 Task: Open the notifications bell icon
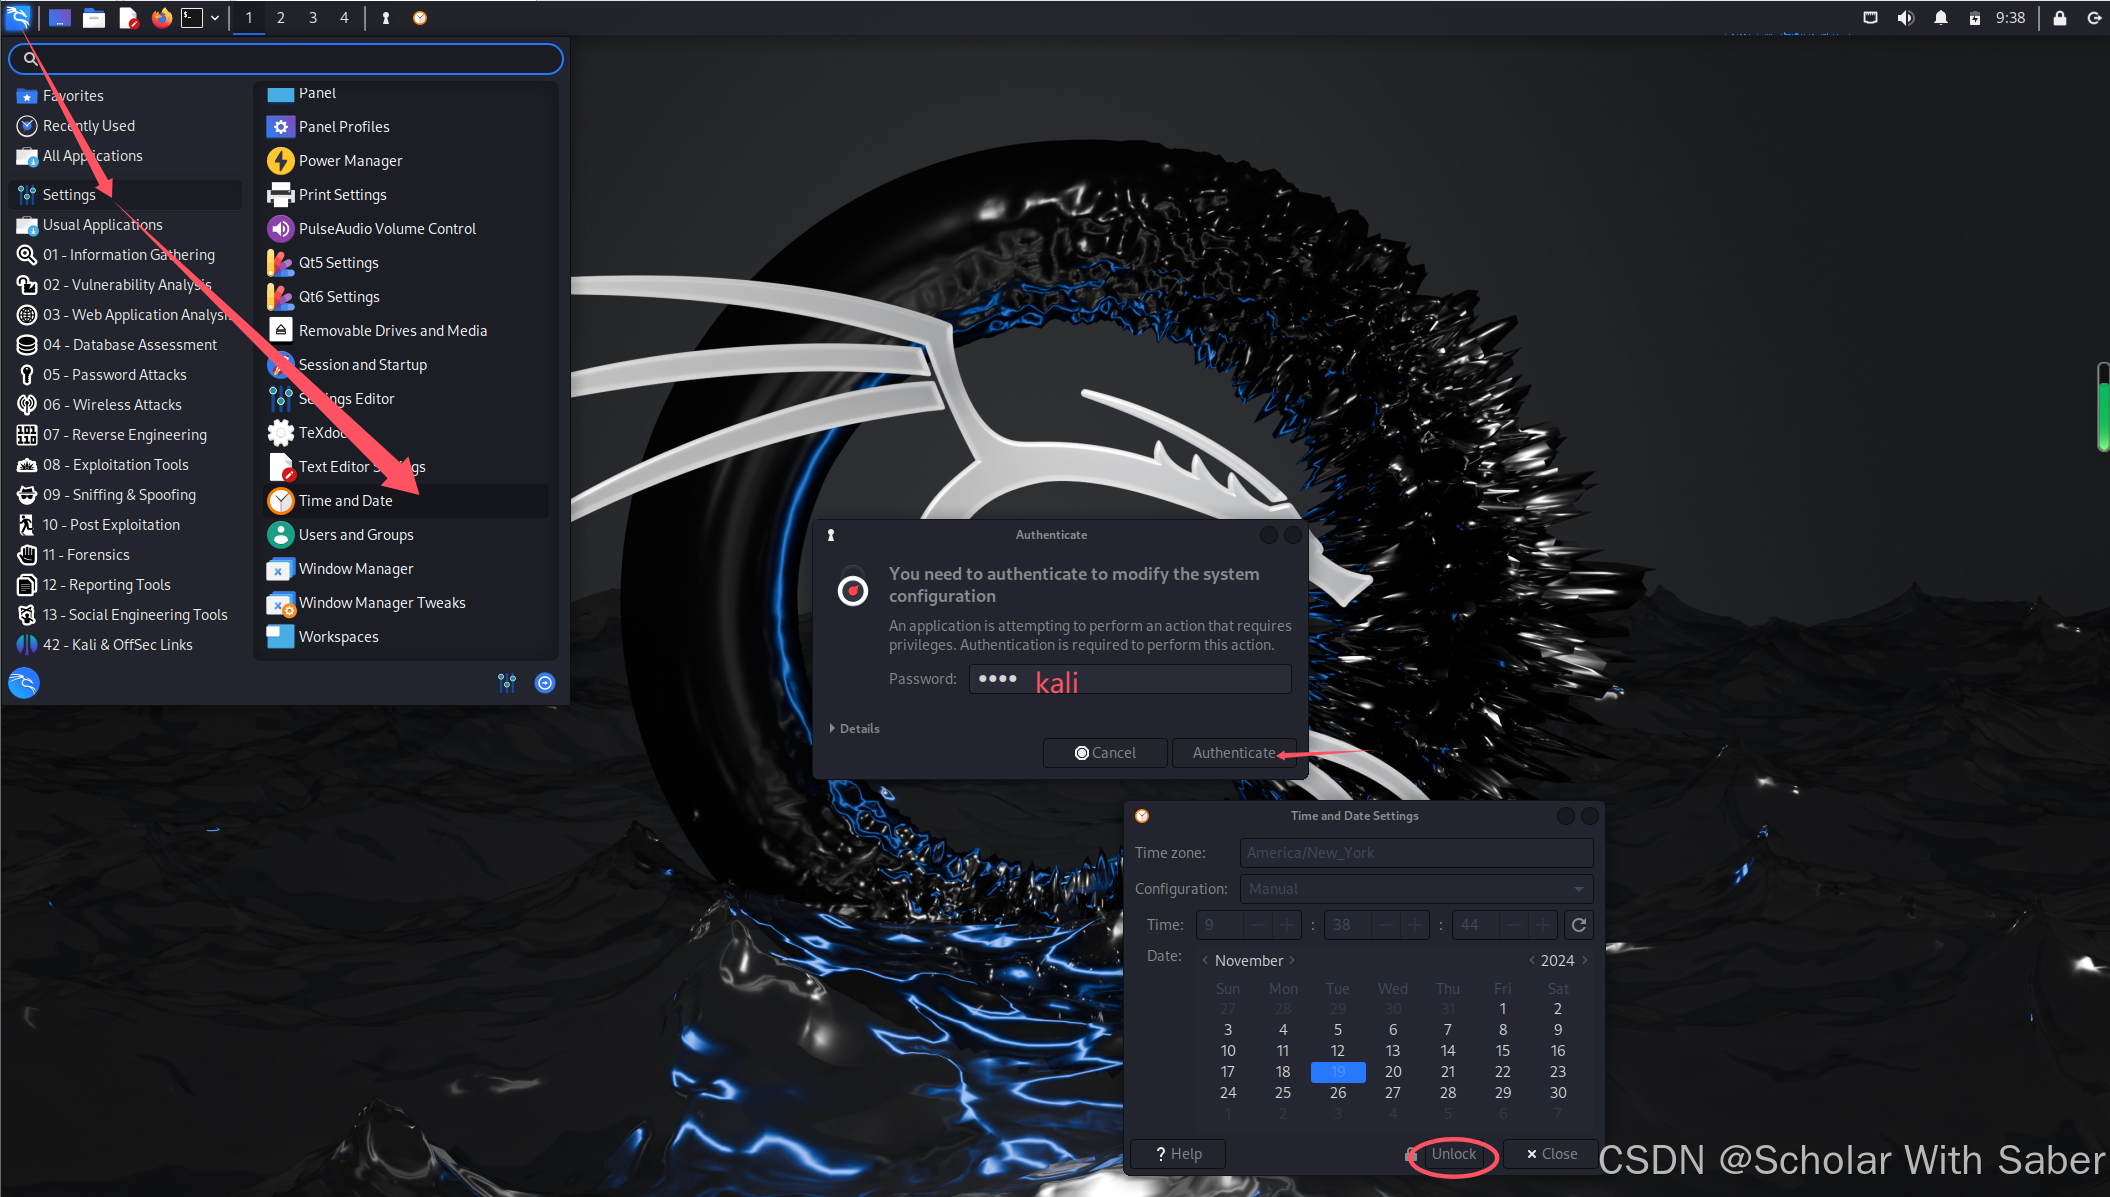coord(1940,17)
